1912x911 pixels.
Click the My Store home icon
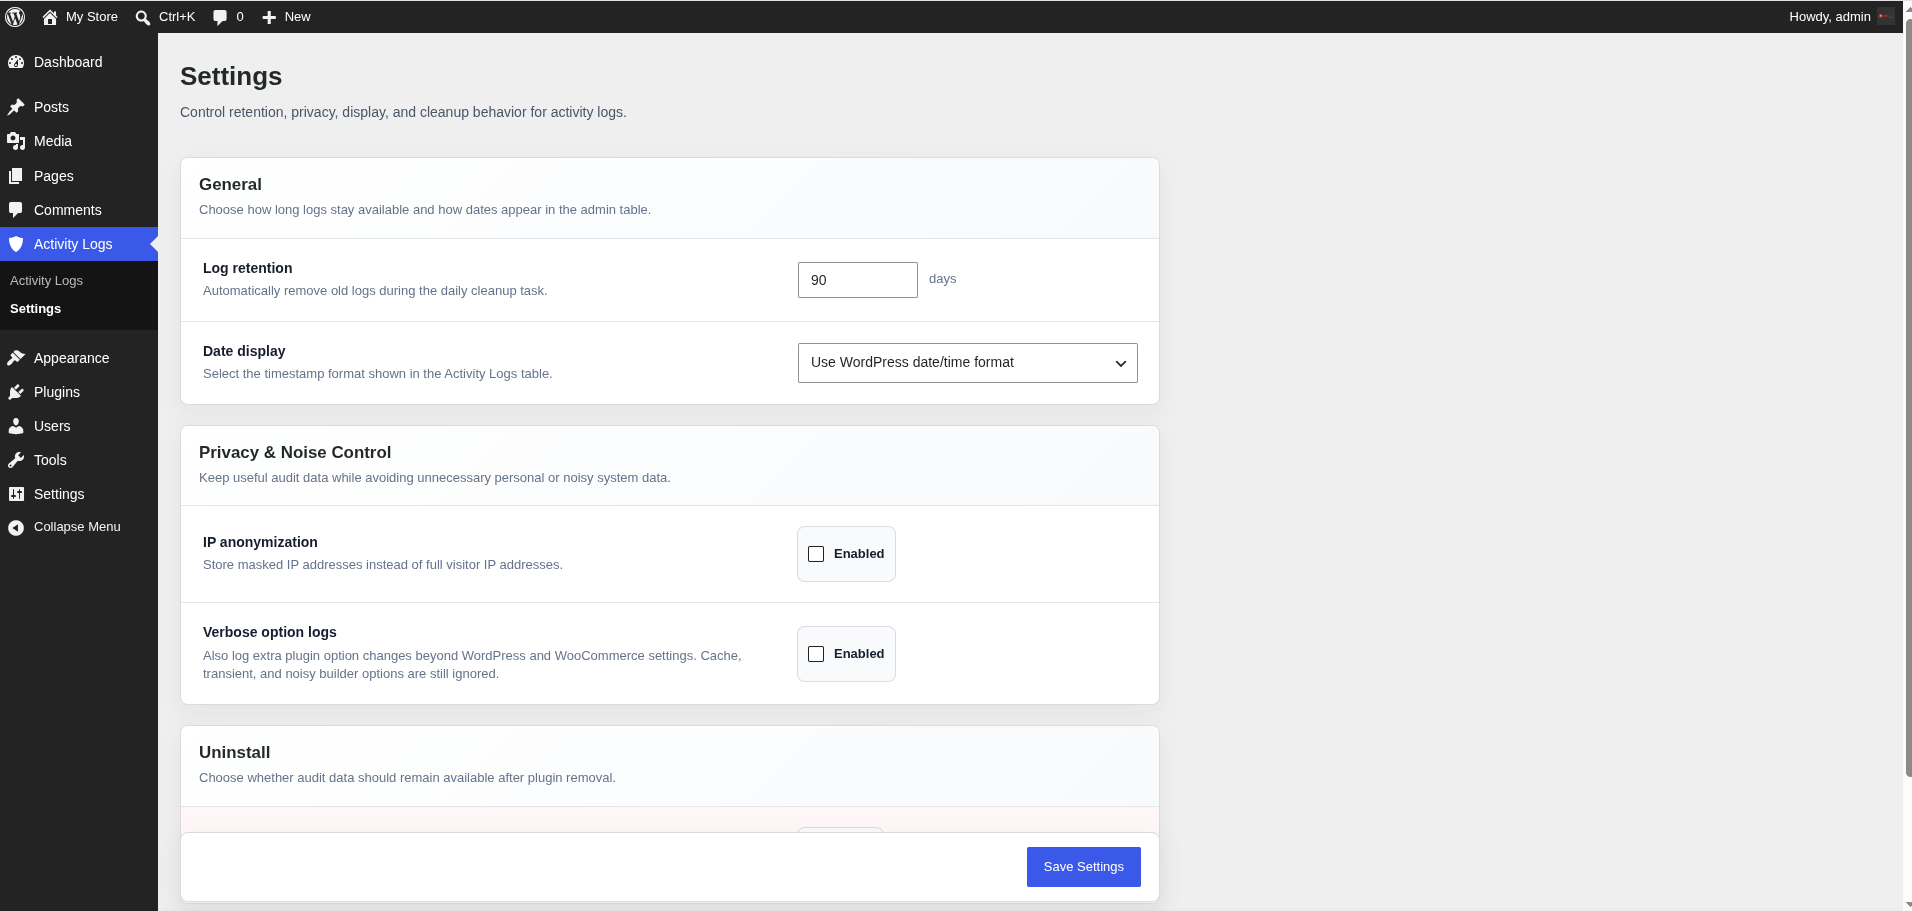(50, 17)
